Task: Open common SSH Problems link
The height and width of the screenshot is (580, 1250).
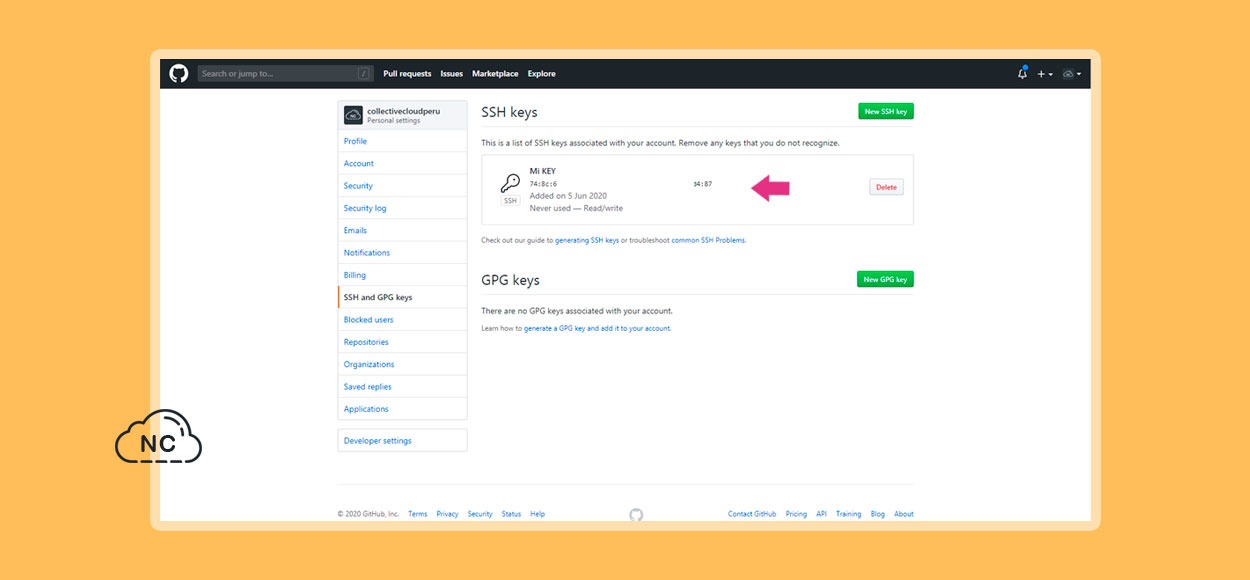Action: [x=708, y=240]
